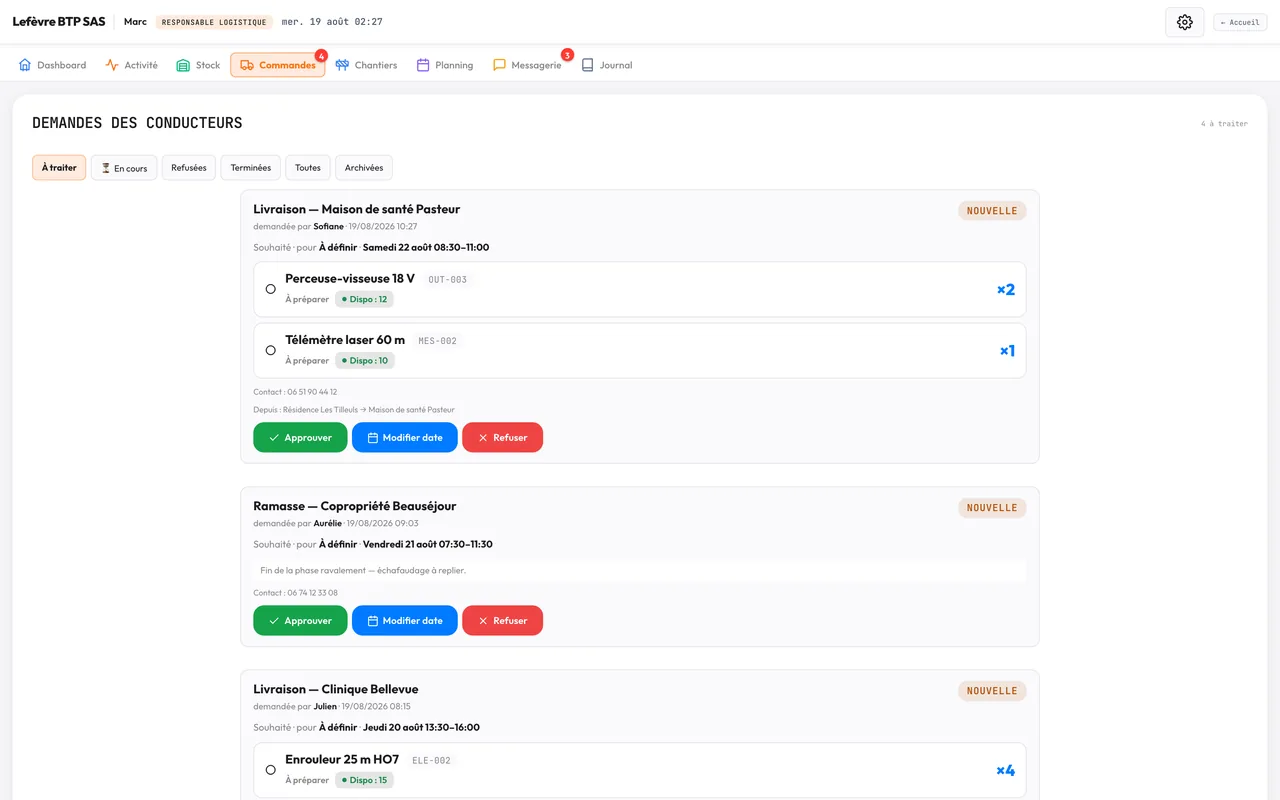Viewport: 1280px width, 800px height.
Task: Click calendar icon on Pasteur Modifier date
Action: (373, 438)
